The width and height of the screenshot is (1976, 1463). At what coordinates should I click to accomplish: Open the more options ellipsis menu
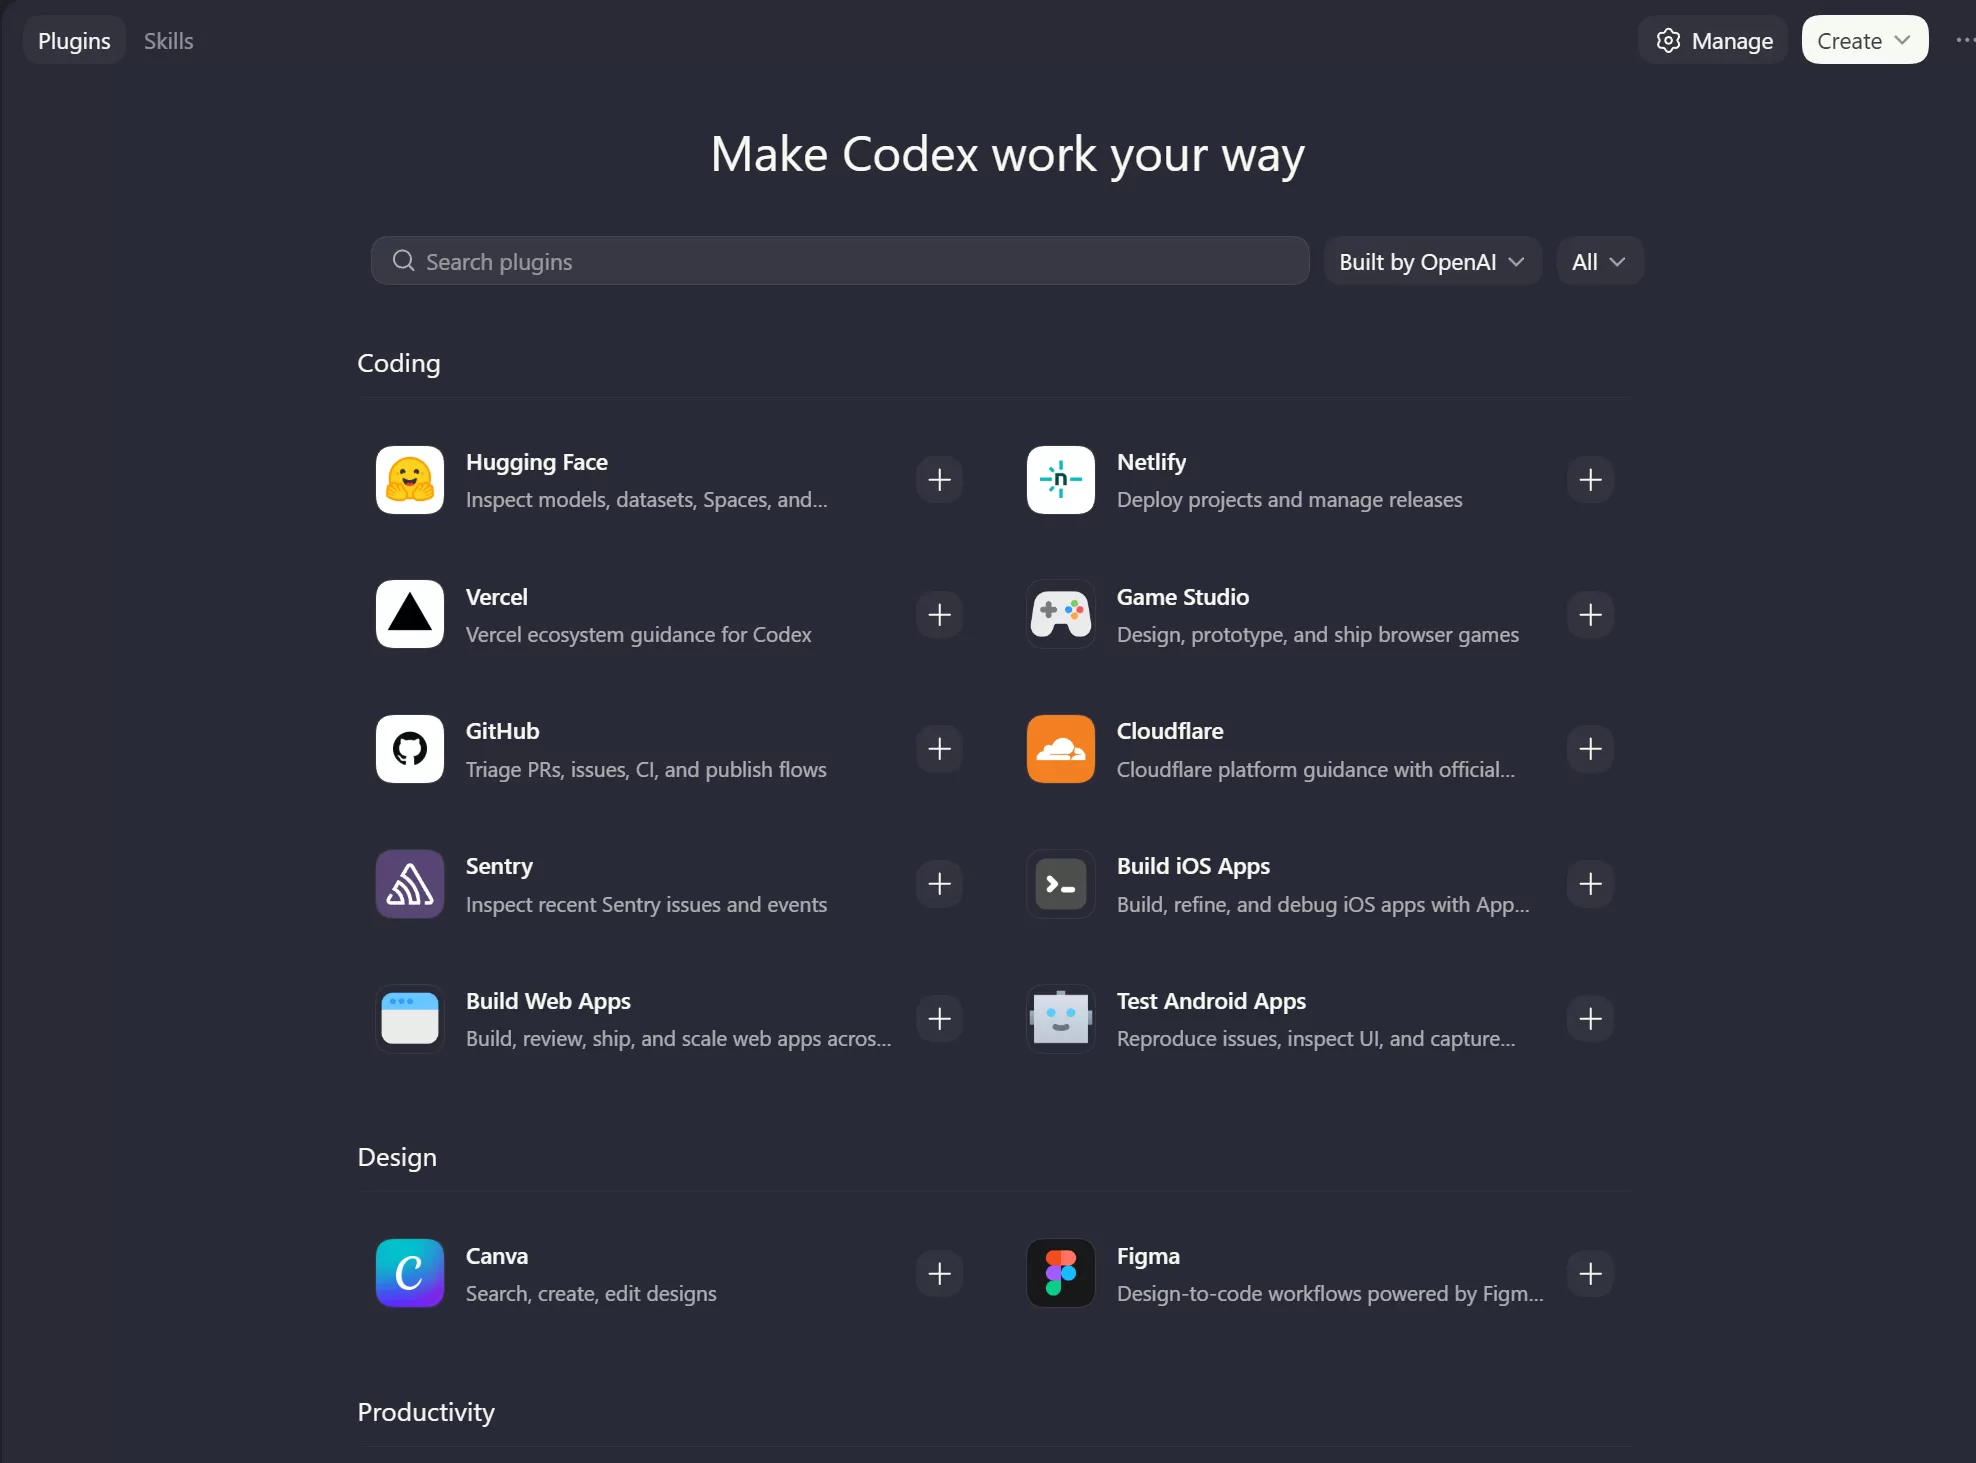[x=1964, y=40]
